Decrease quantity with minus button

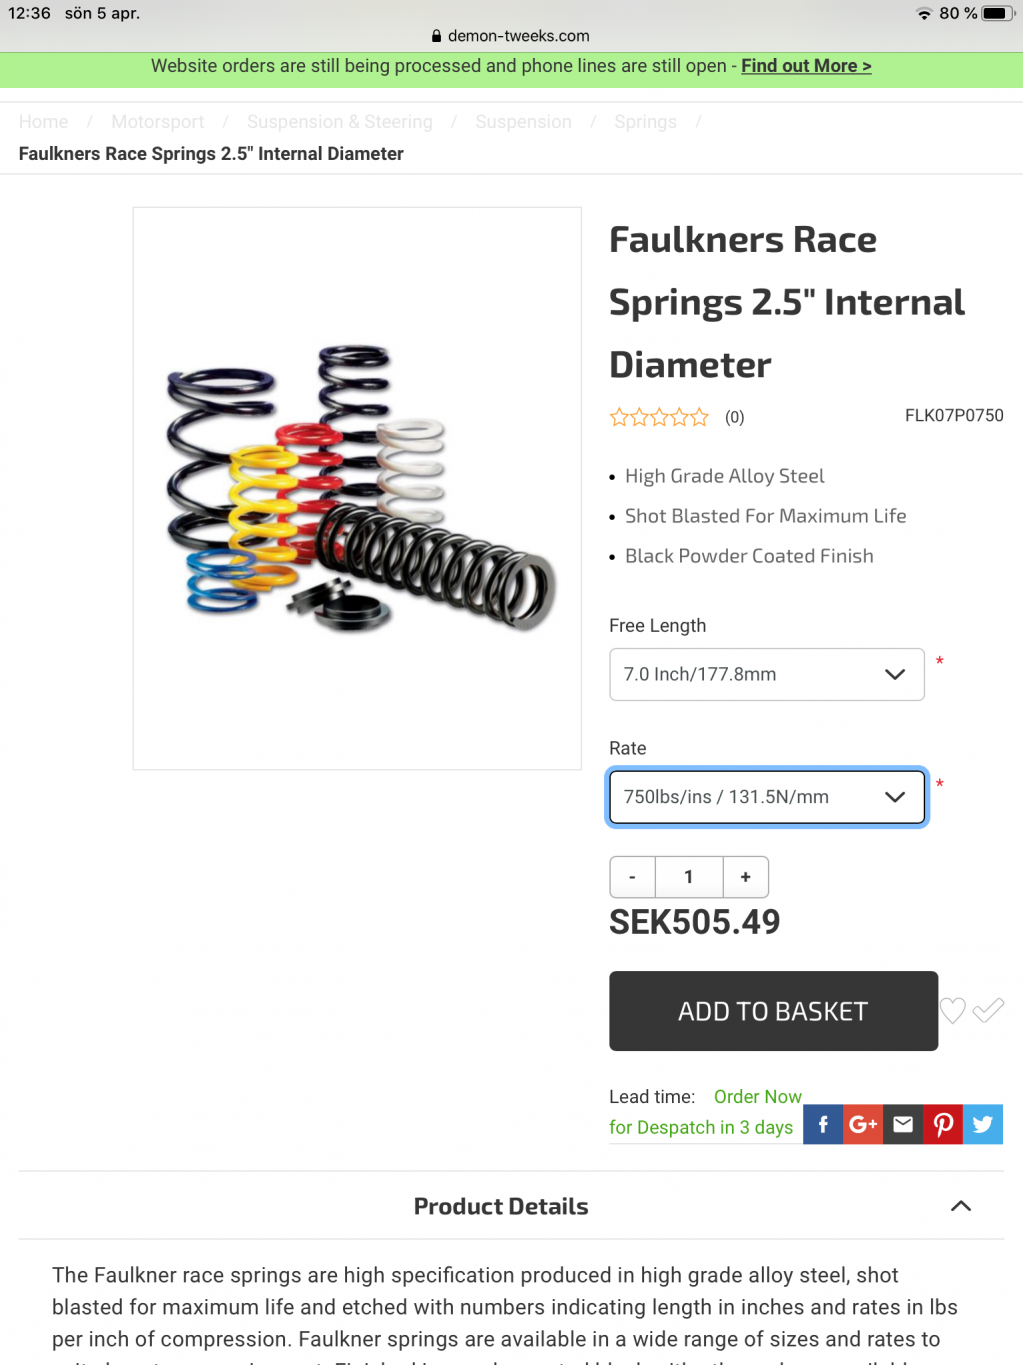pos(632,877)
